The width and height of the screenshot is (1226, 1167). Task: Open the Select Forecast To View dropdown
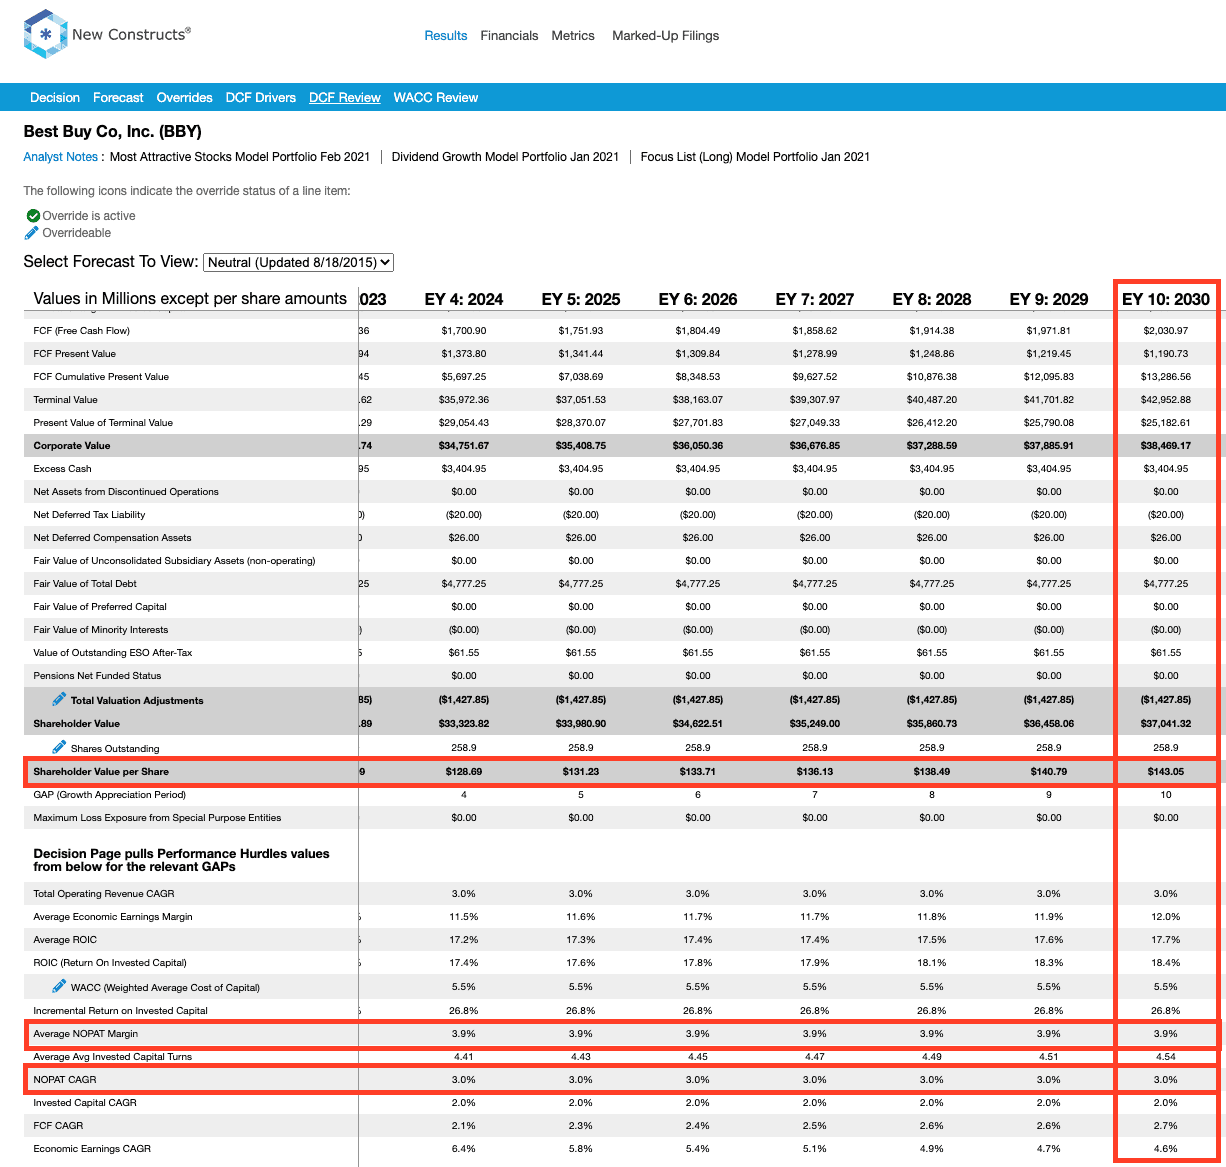pyautogui.click(x=299, y=262)
